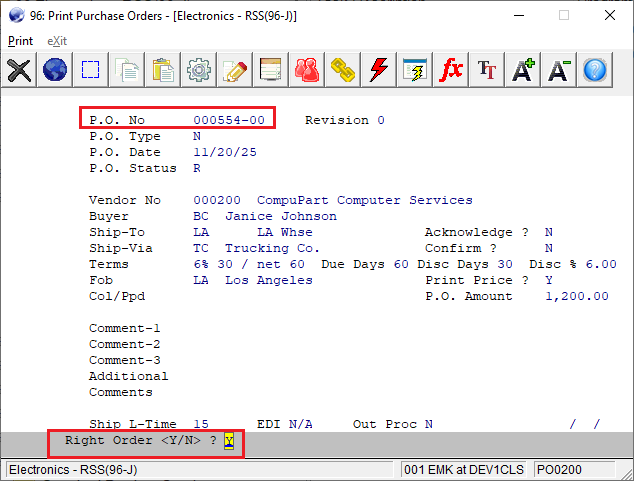Viewport: 634px width, 481px height.
Task: Click the red fx function icon
Action: click(x=451, y=70)
